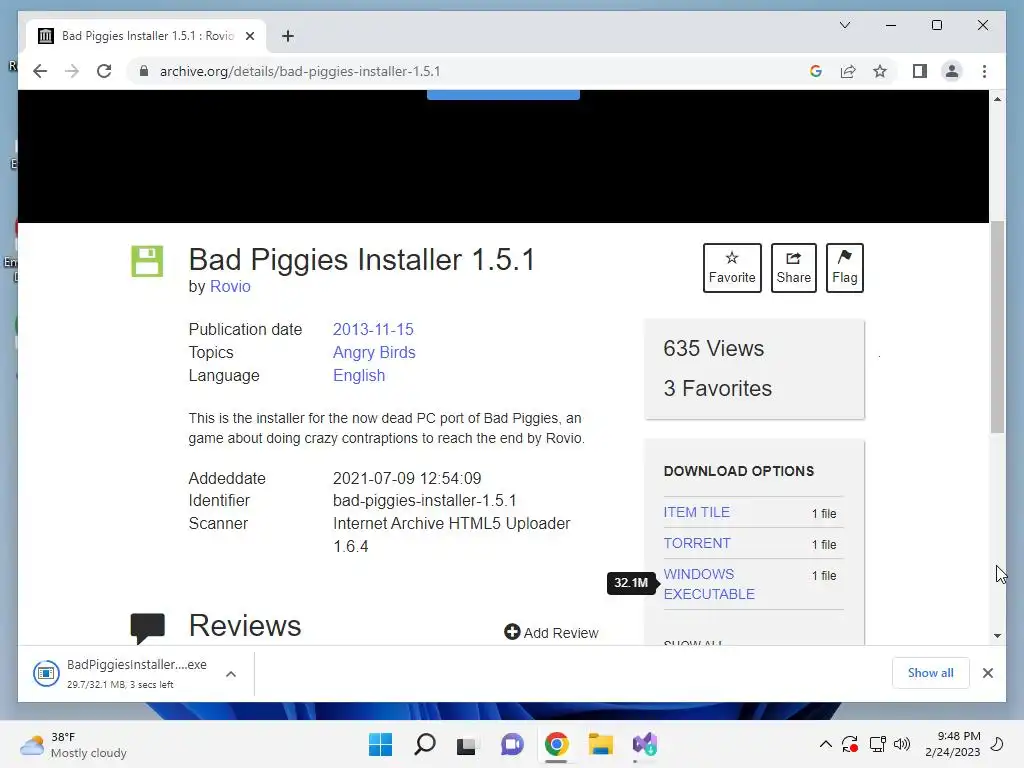Click Add Review
The height and width of the screenshot is (768, 1024).
tap(551, 632)
